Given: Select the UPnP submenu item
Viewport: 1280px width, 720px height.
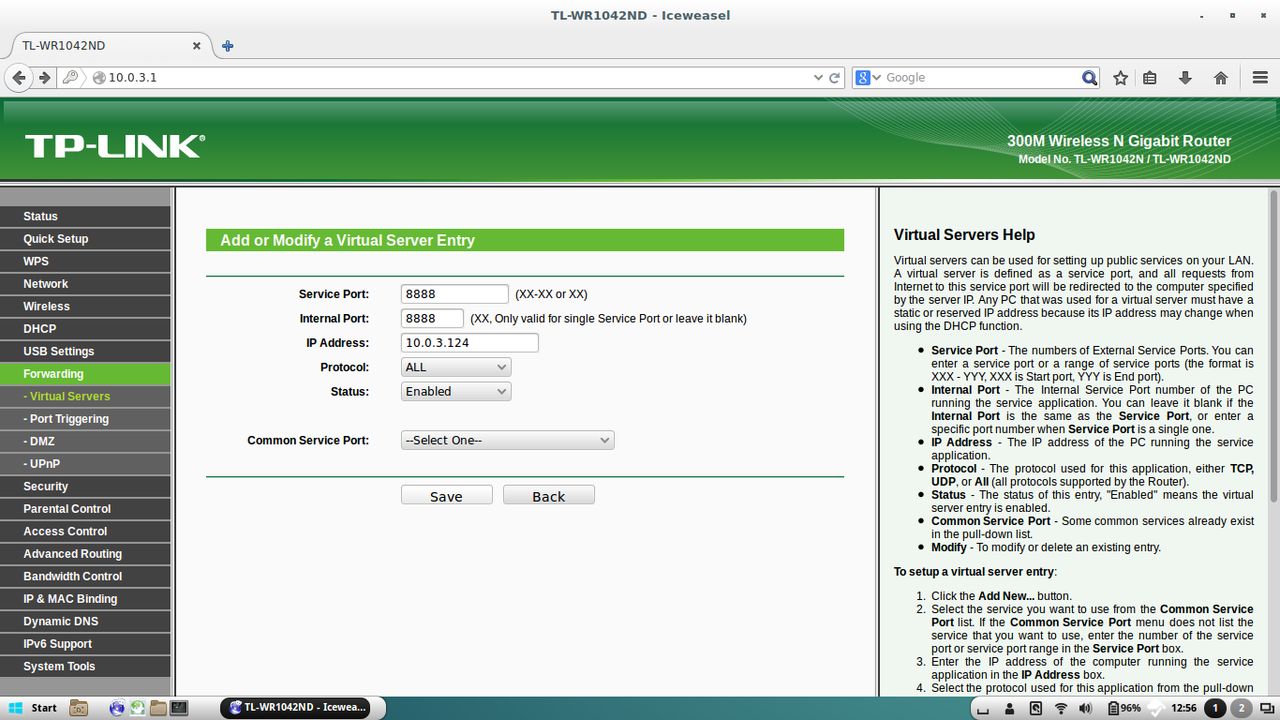Looking at the screenshot, I should pos(85,464).
